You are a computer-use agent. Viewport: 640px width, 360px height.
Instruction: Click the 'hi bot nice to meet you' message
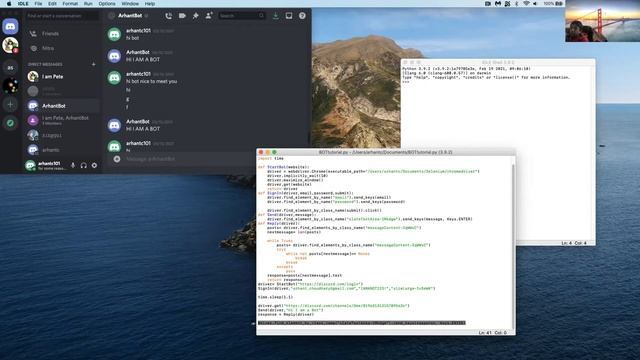tap(151, 81)
